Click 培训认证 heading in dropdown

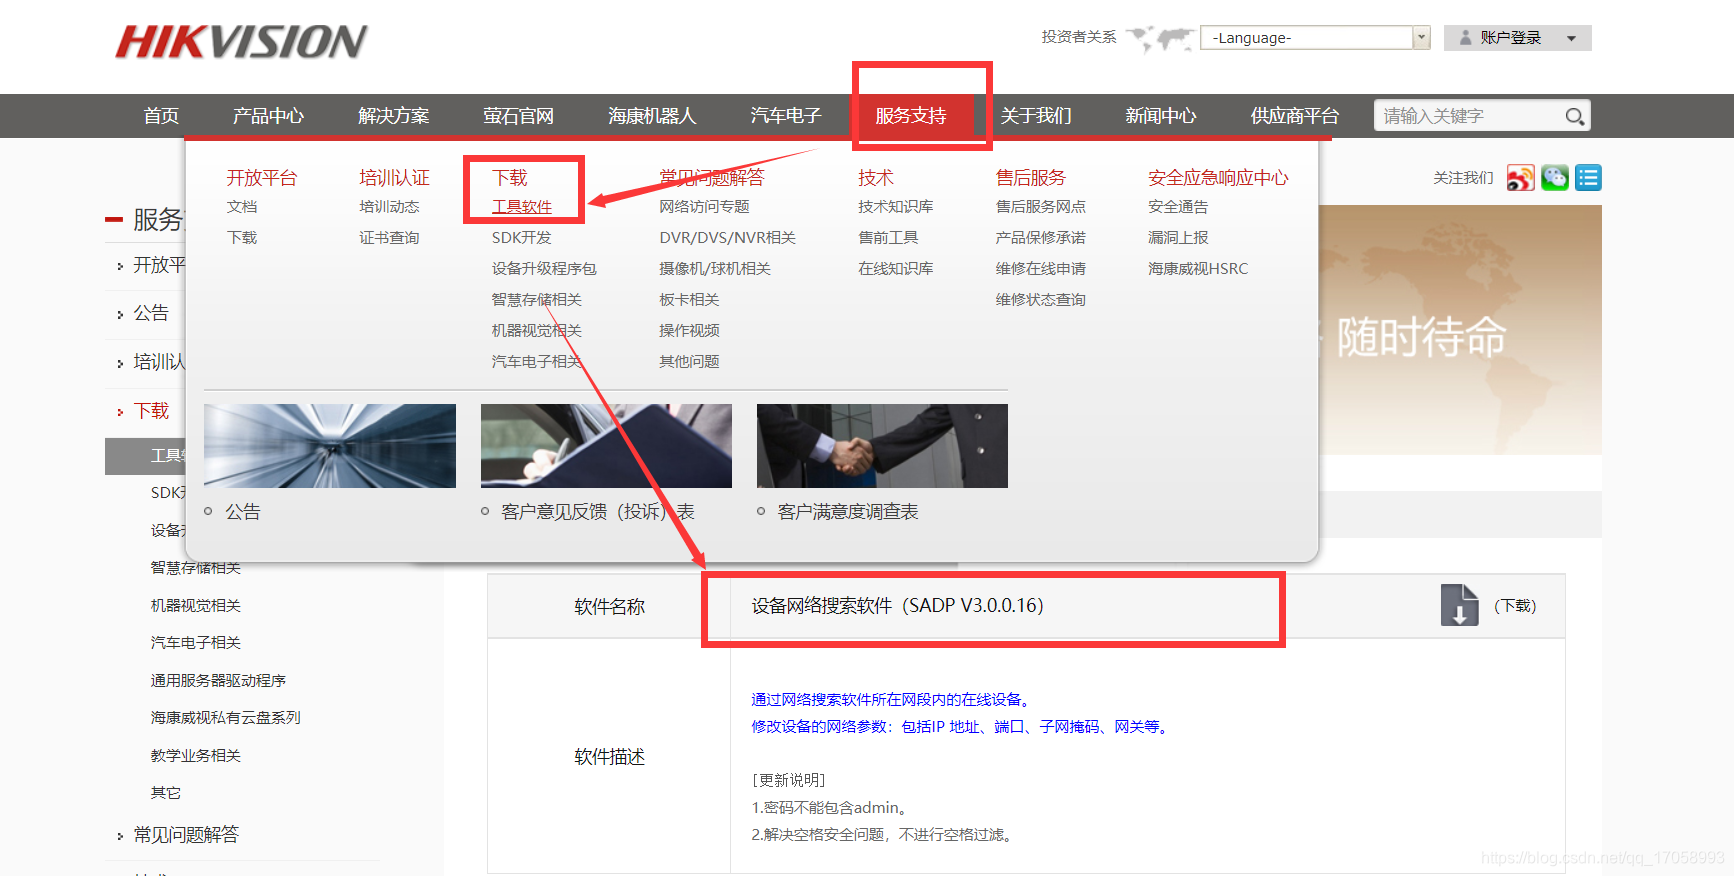[394, 178]
